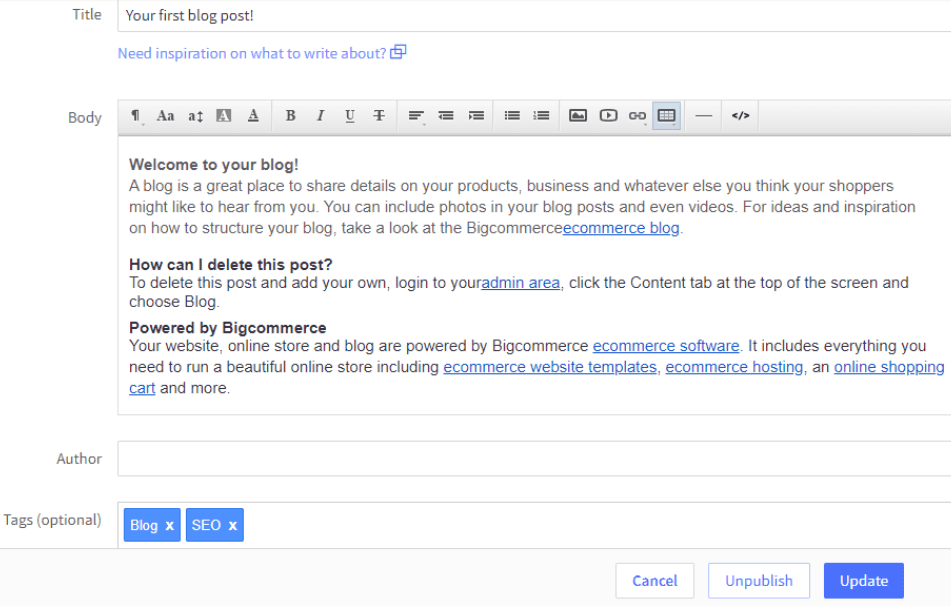Open the font family option
The height and width of the screenshot is (606, 951).
(165, 115)
